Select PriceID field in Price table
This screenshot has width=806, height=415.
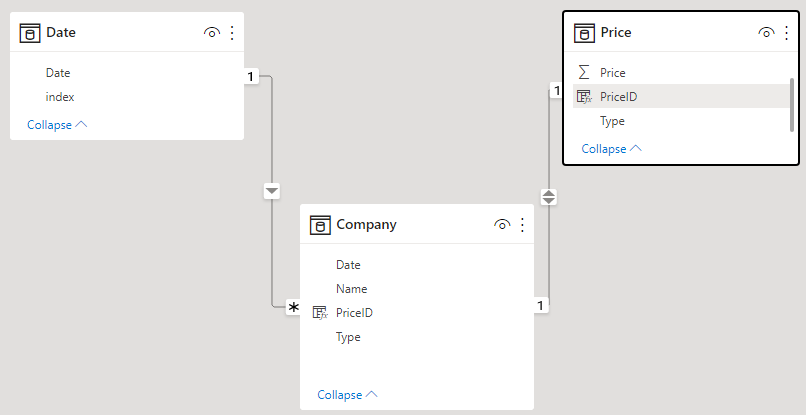682,96
